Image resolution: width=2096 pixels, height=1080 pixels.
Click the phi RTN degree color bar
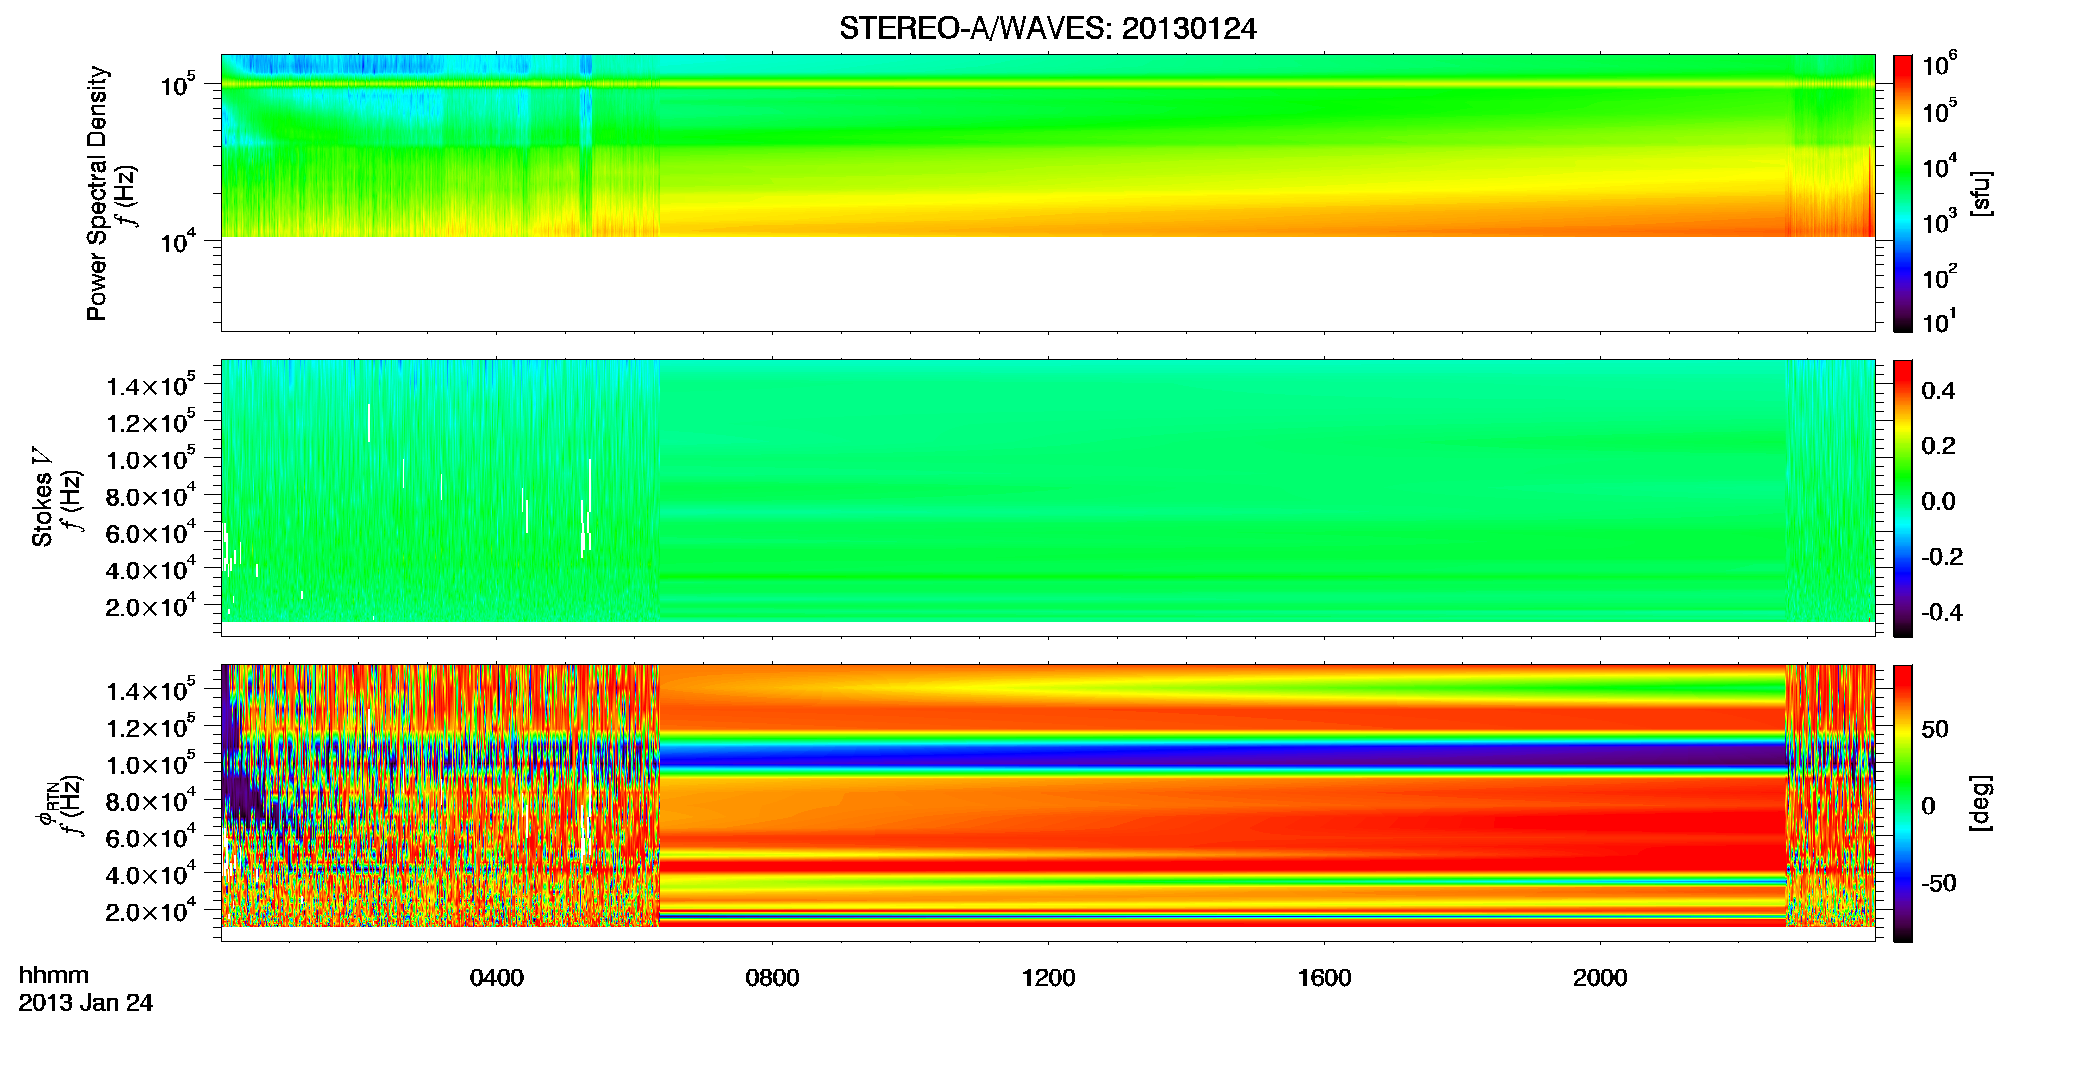(x=1903, y=803)
